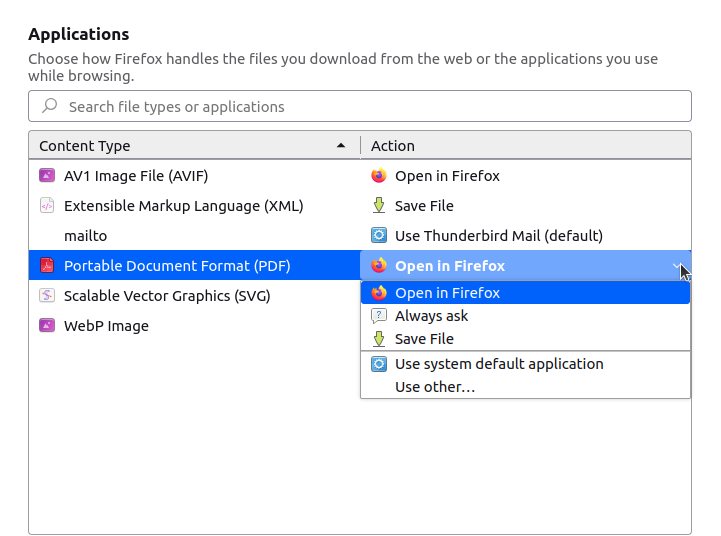Select 'Always ask' in the dropdown menu
The width and height of the screenshot is (721, 536).
tap(431, 316)
